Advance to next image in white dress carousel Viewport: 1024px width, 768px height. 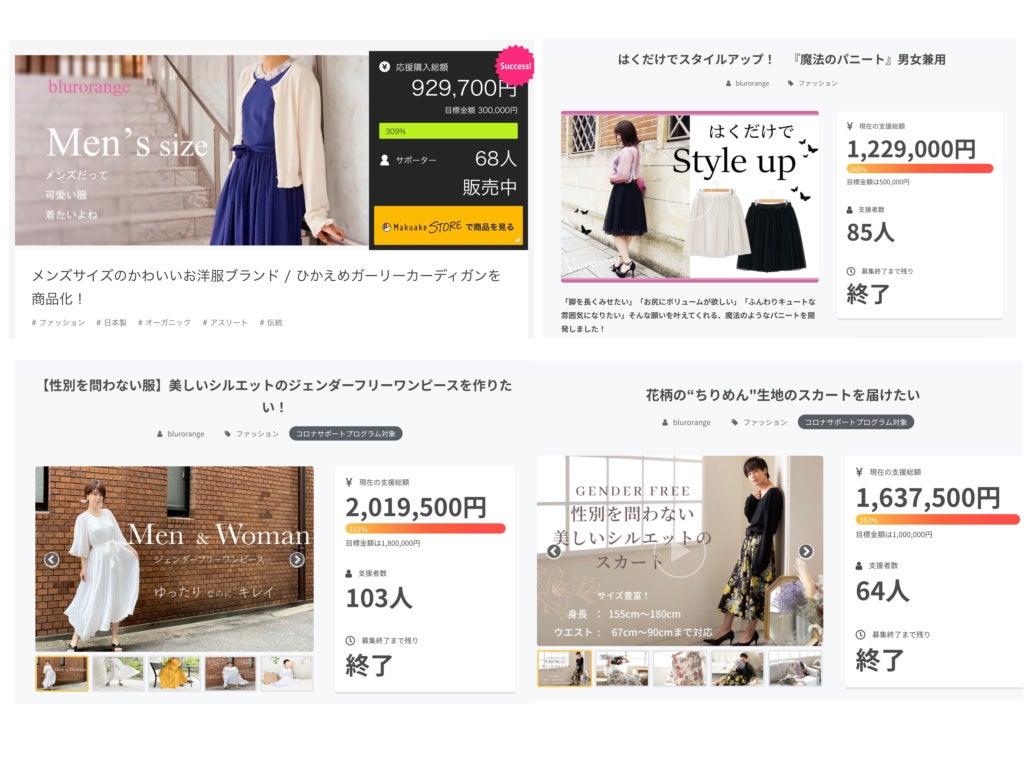pyautogui.click(x=297, y=560)
